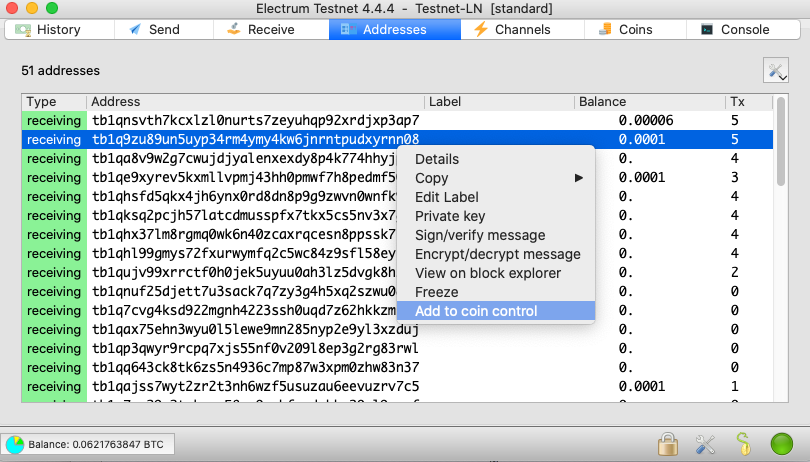
Task: Select Edit Label in context menu
Action: coord(496,197)
